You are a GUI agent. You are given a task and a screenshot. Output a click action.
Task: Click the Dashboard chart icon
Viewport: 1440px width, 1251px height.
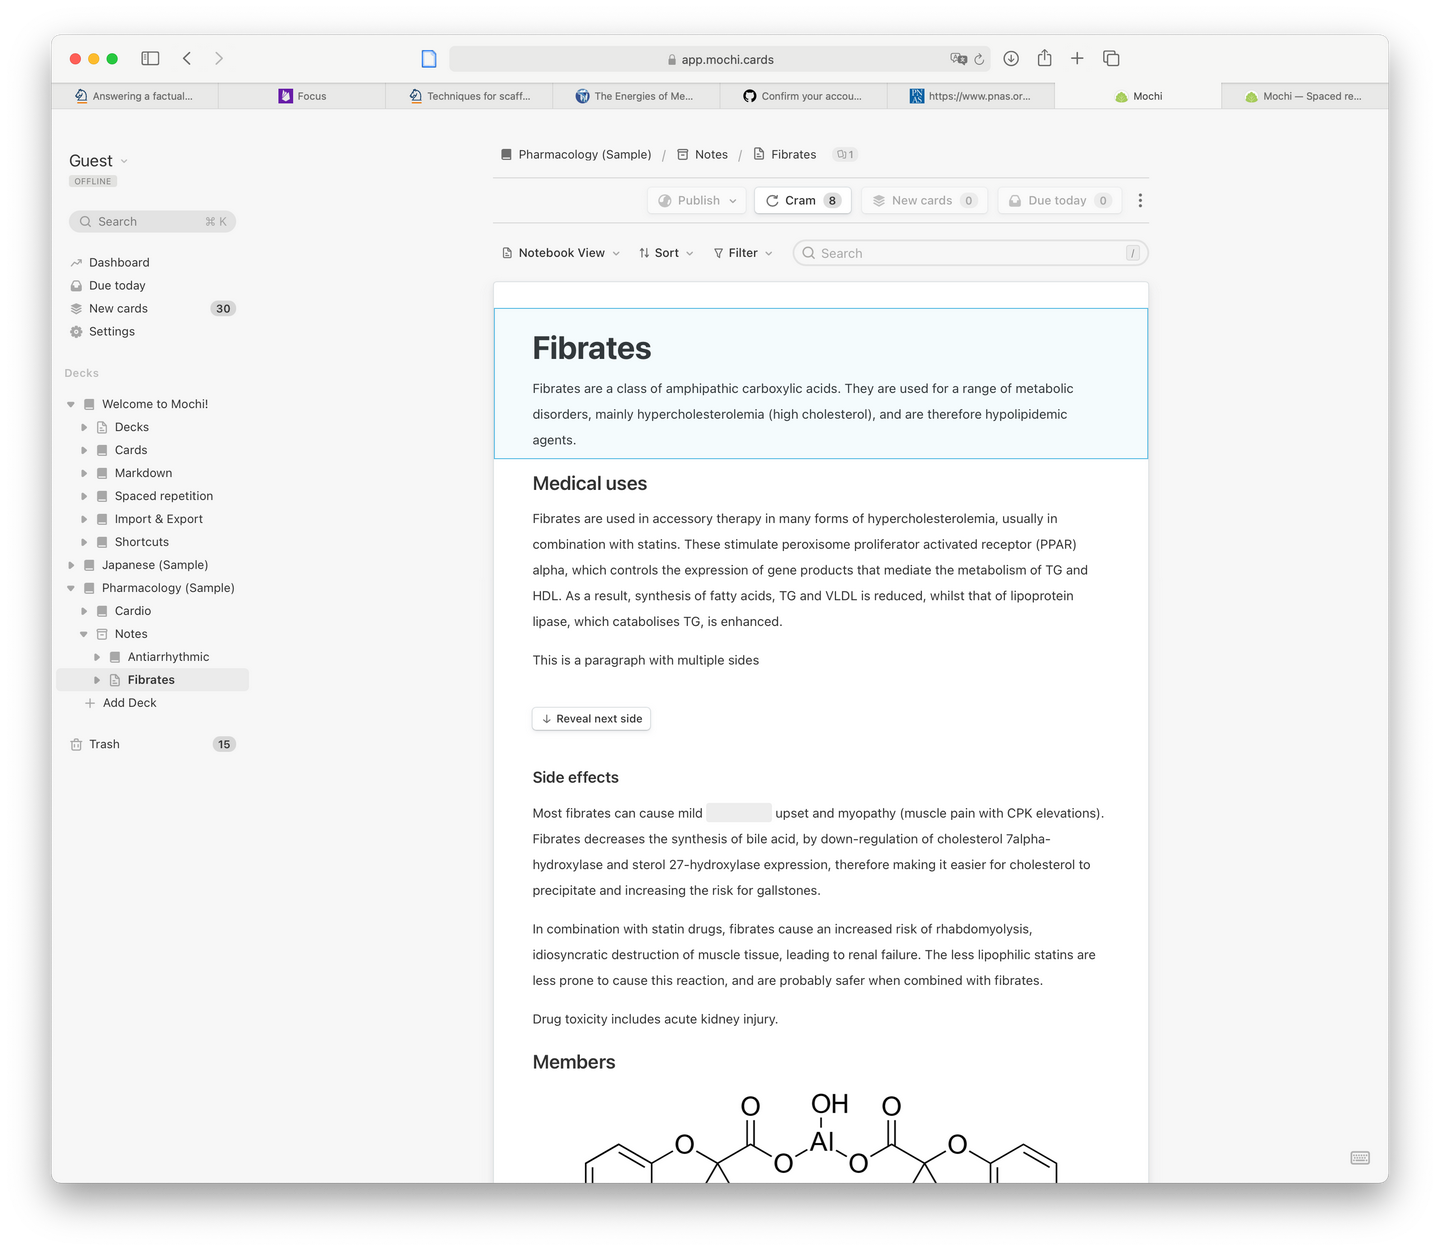coord(76,263)
